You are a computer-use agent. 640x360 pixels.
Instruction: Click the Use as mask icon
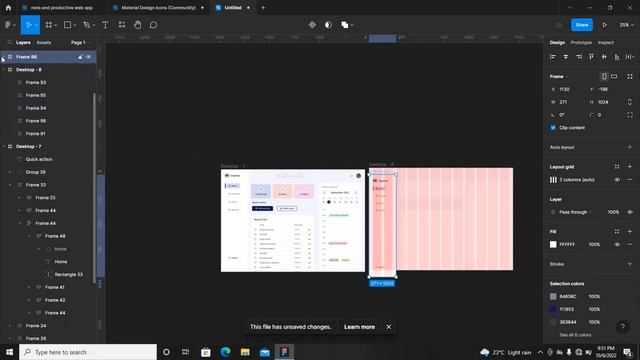pos(328,25)
